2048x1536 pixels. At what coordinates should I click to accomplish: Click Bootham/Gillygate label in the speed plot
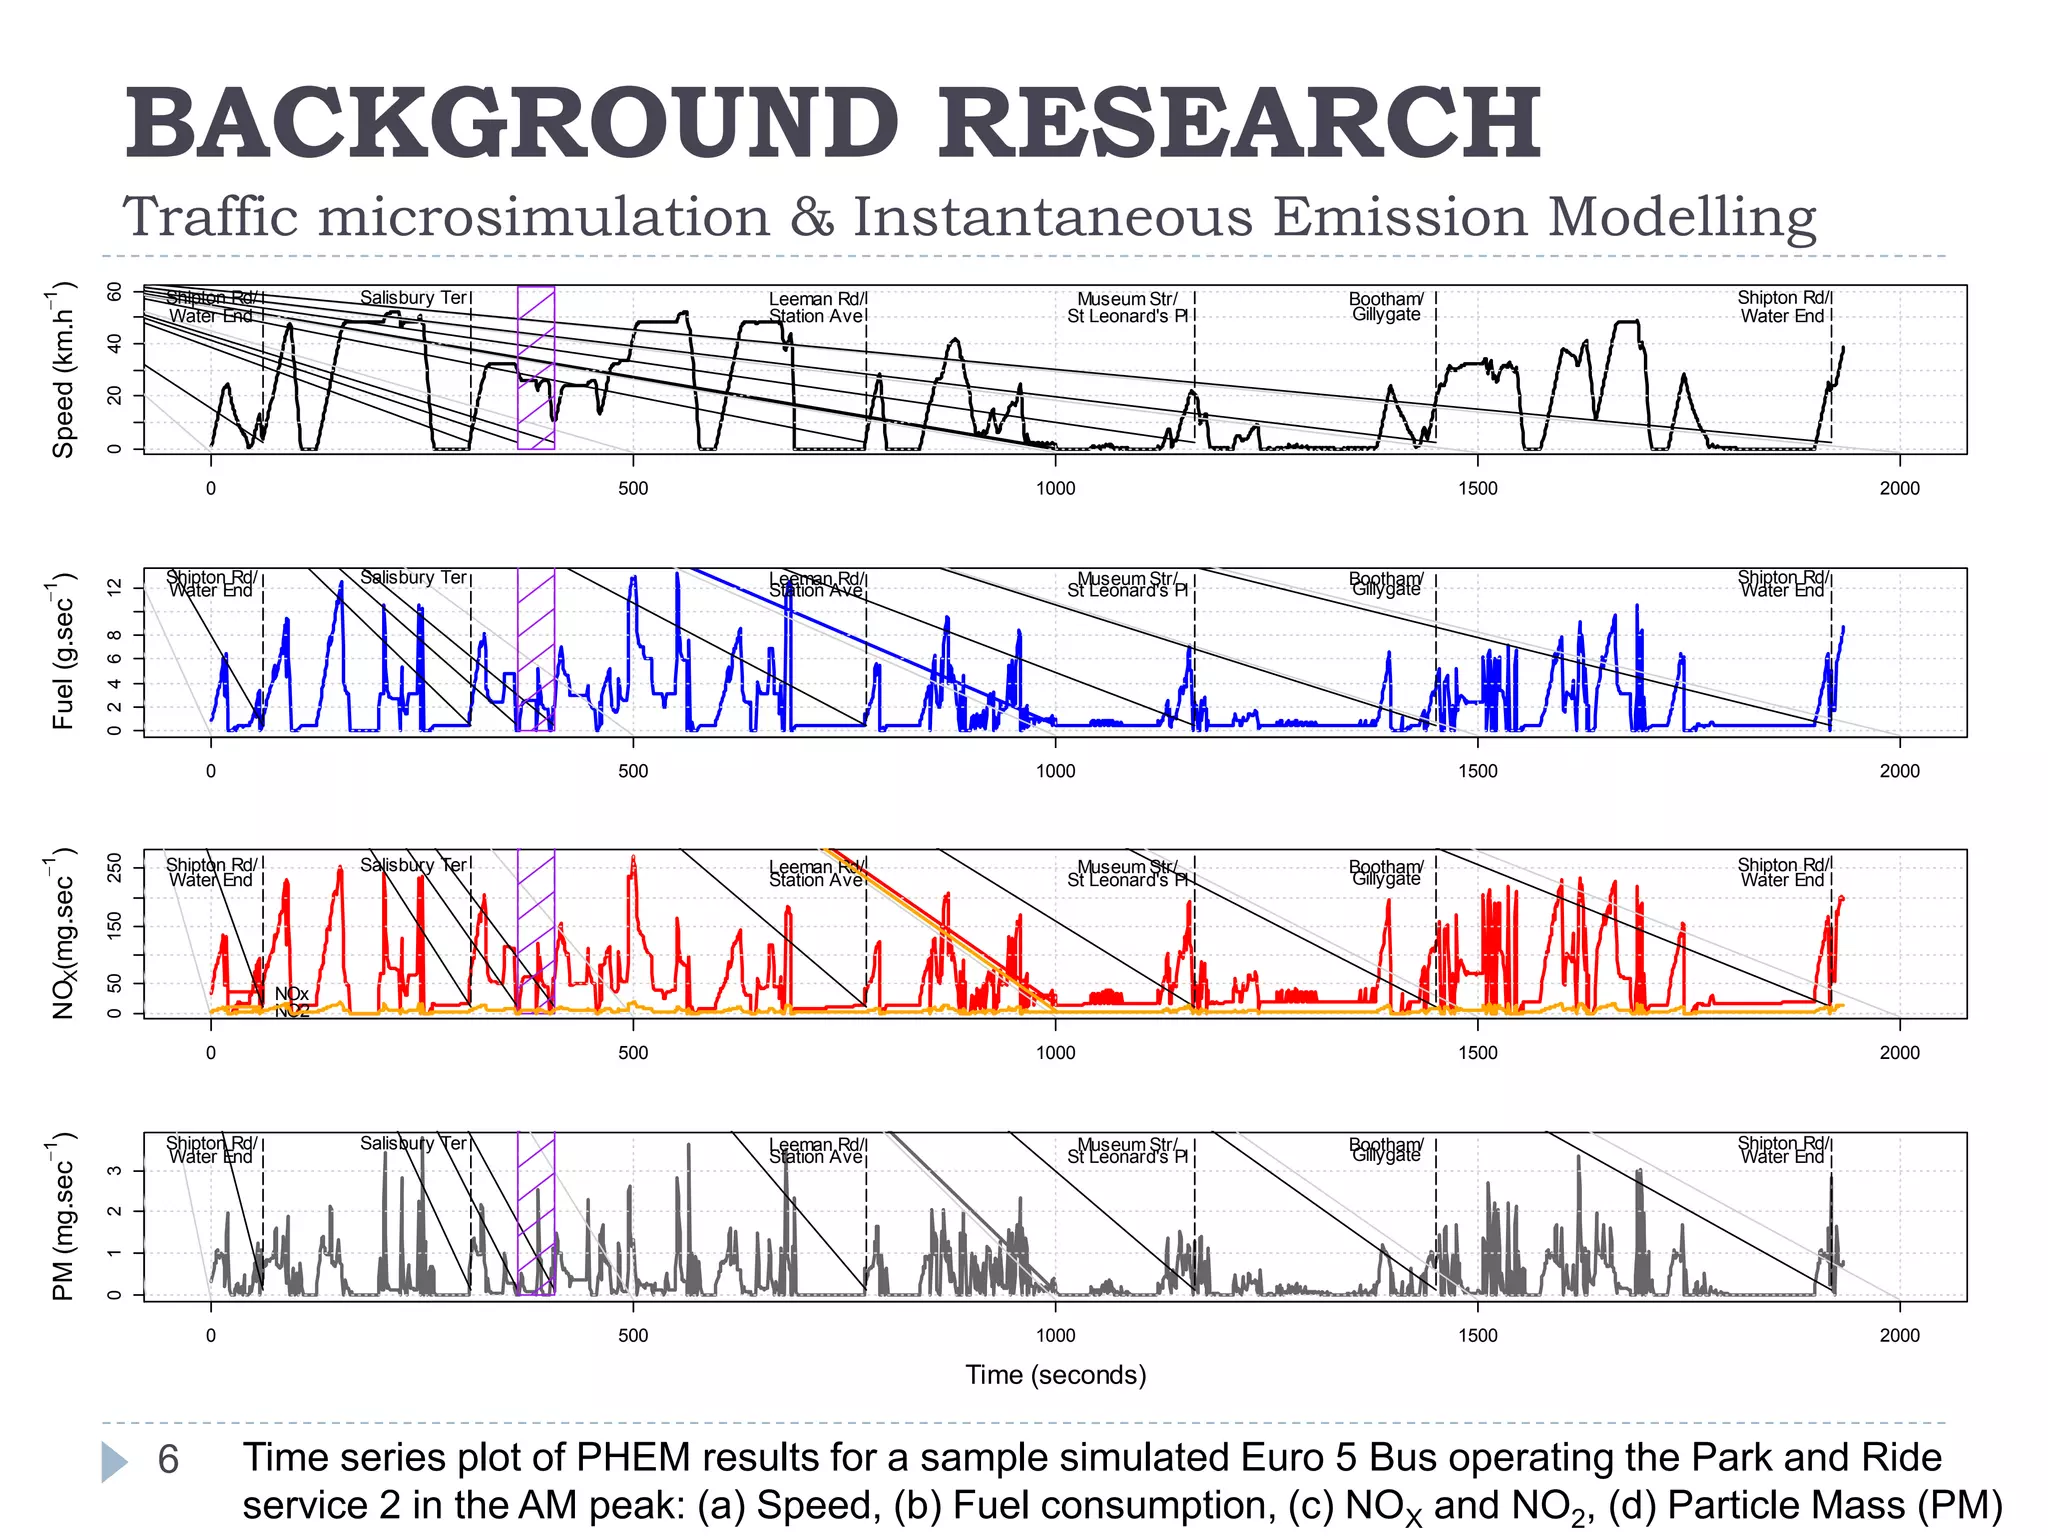tap(1386, 307)
